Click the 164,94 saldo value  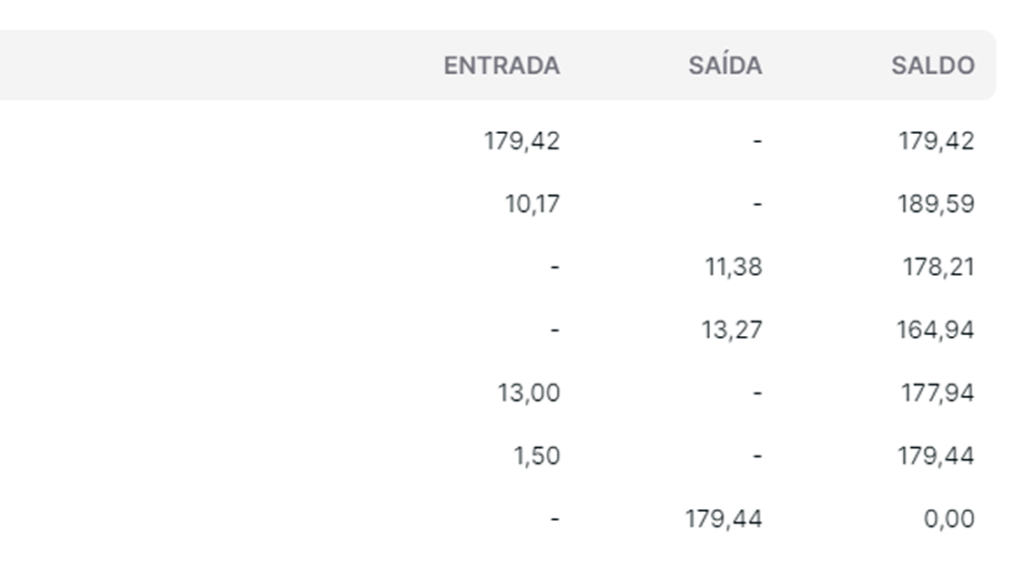click(x=934, y=330)
